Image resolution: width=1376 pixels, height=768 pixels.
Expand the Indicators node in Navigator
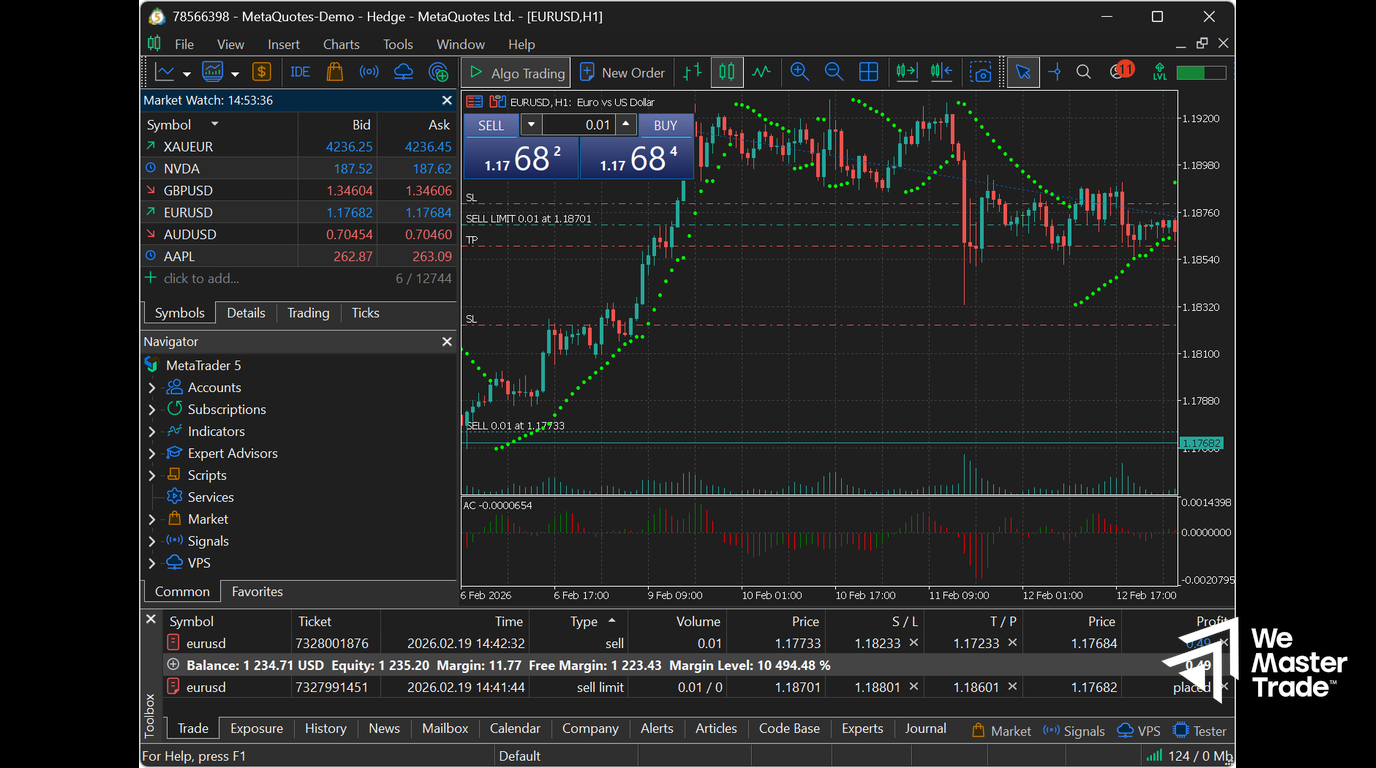152,432
